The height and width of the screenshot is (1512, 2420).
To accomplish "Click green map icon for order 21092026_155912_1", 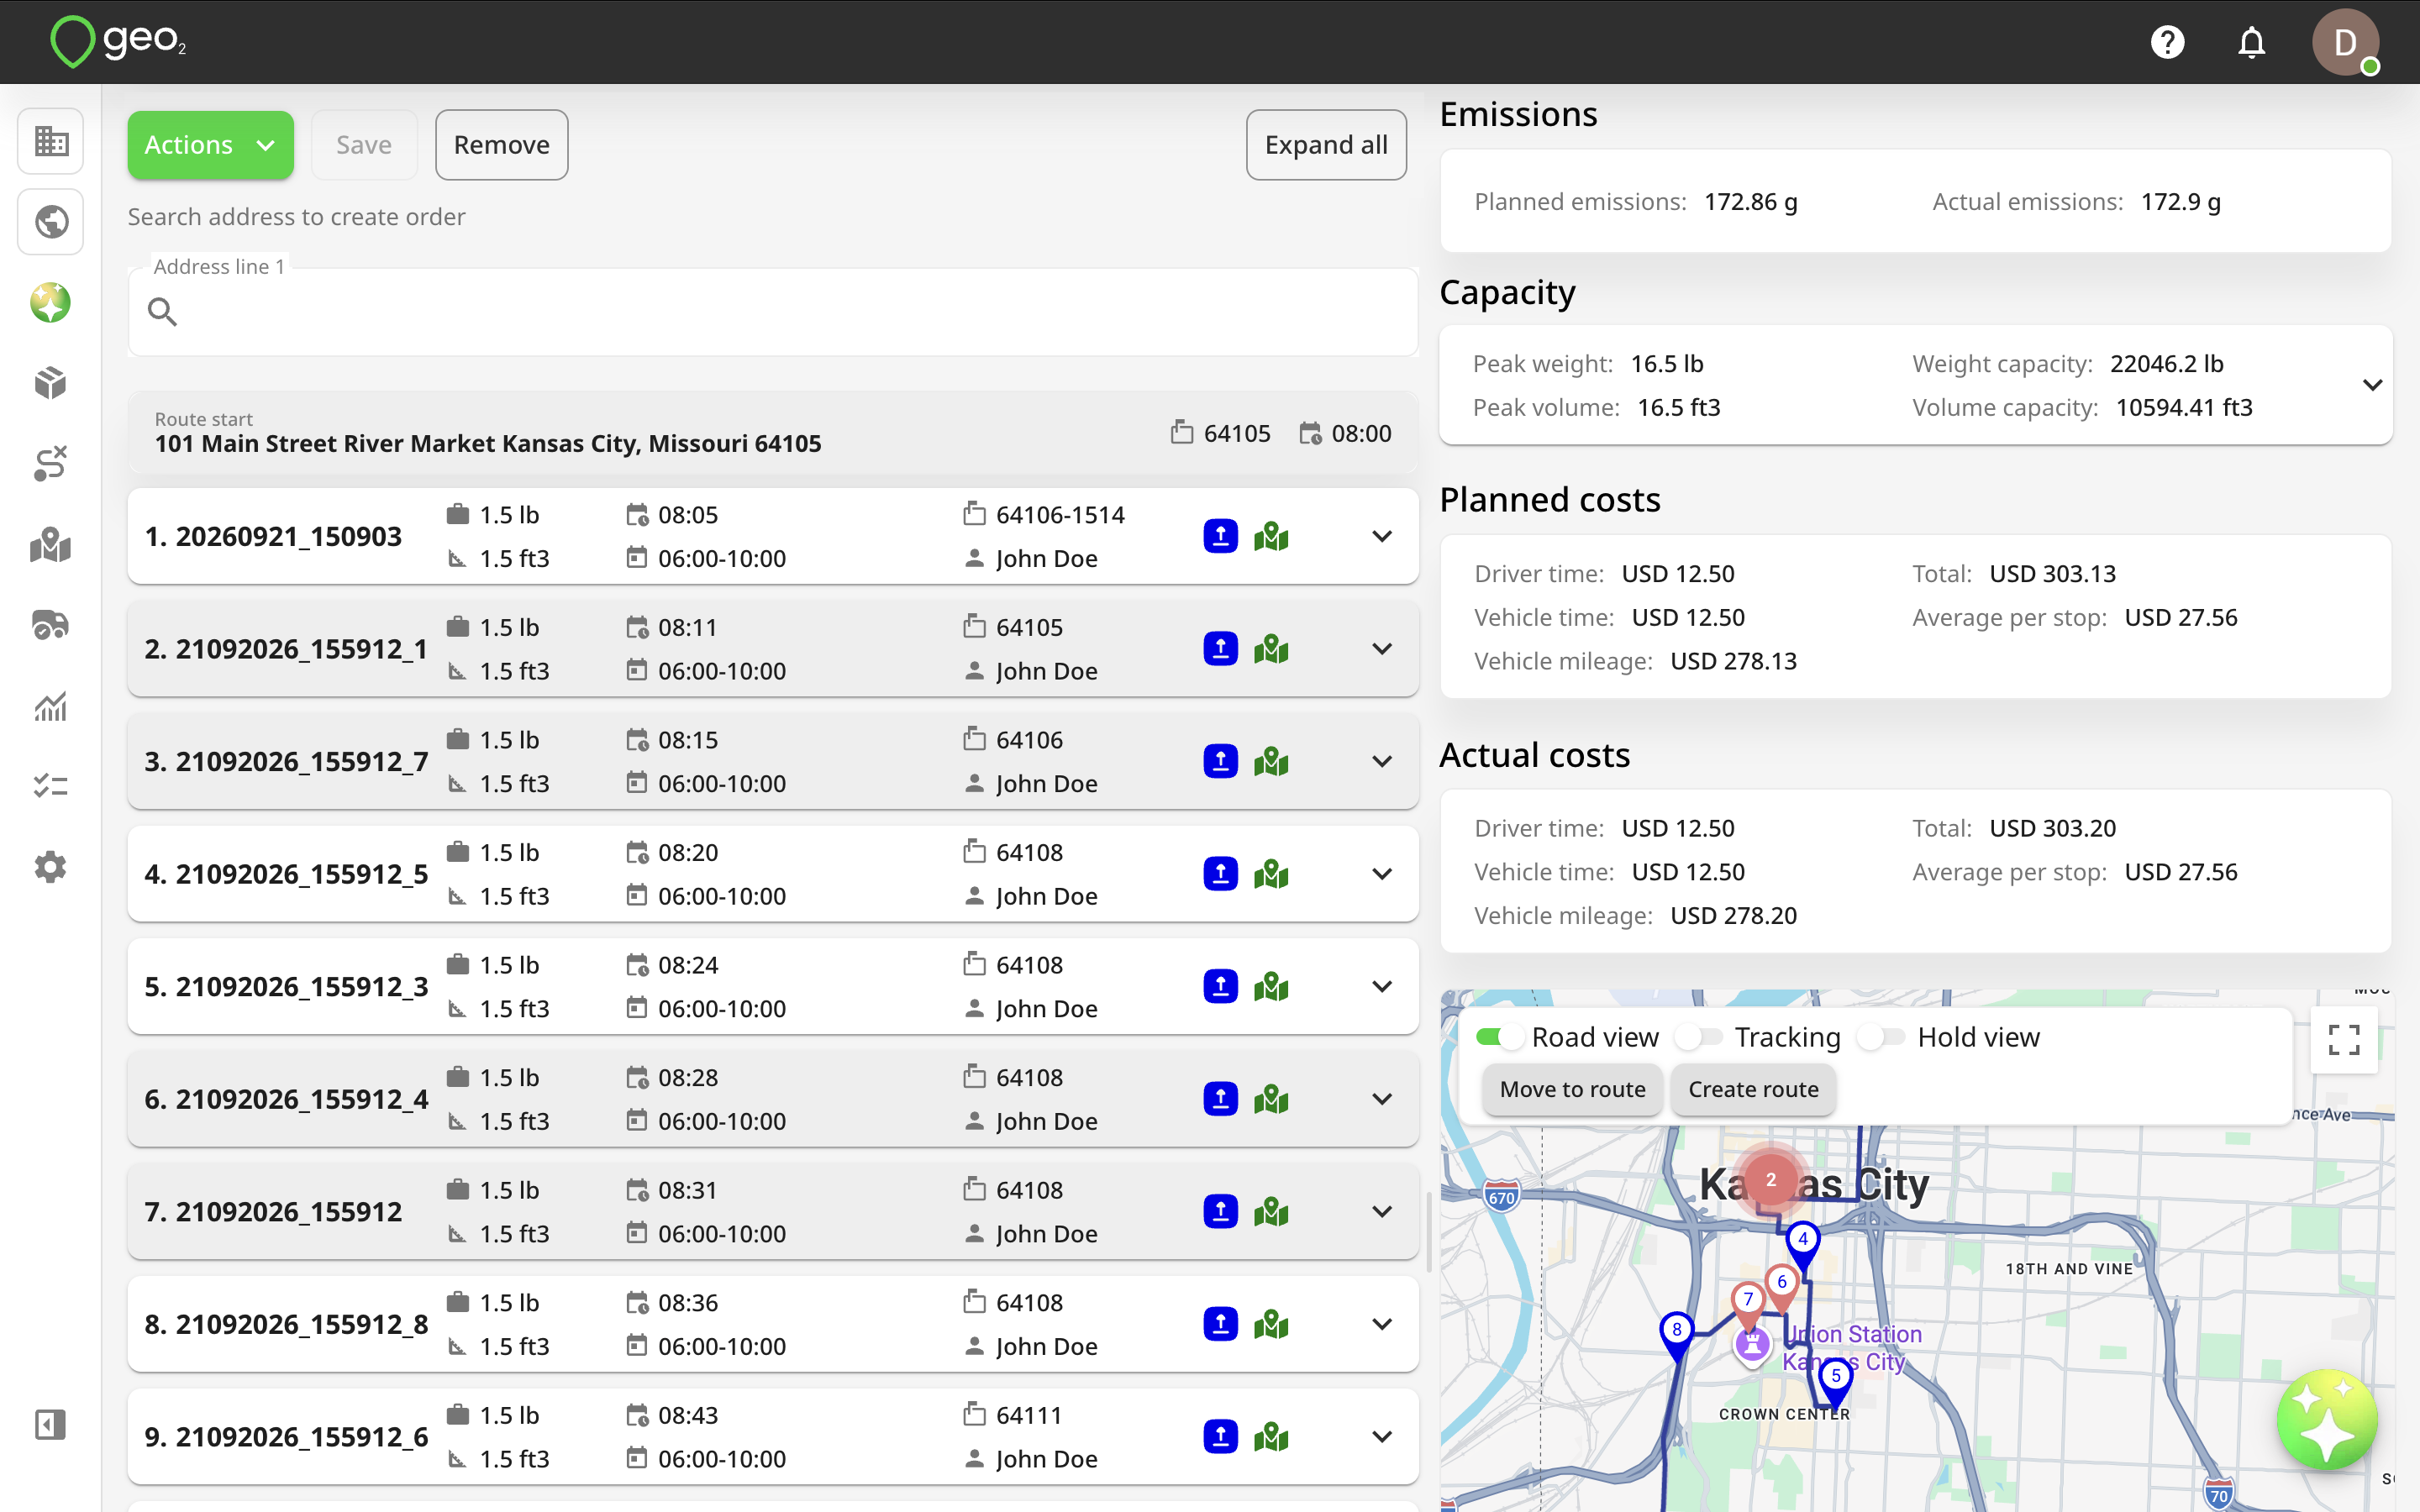I will pos(1271,649).
